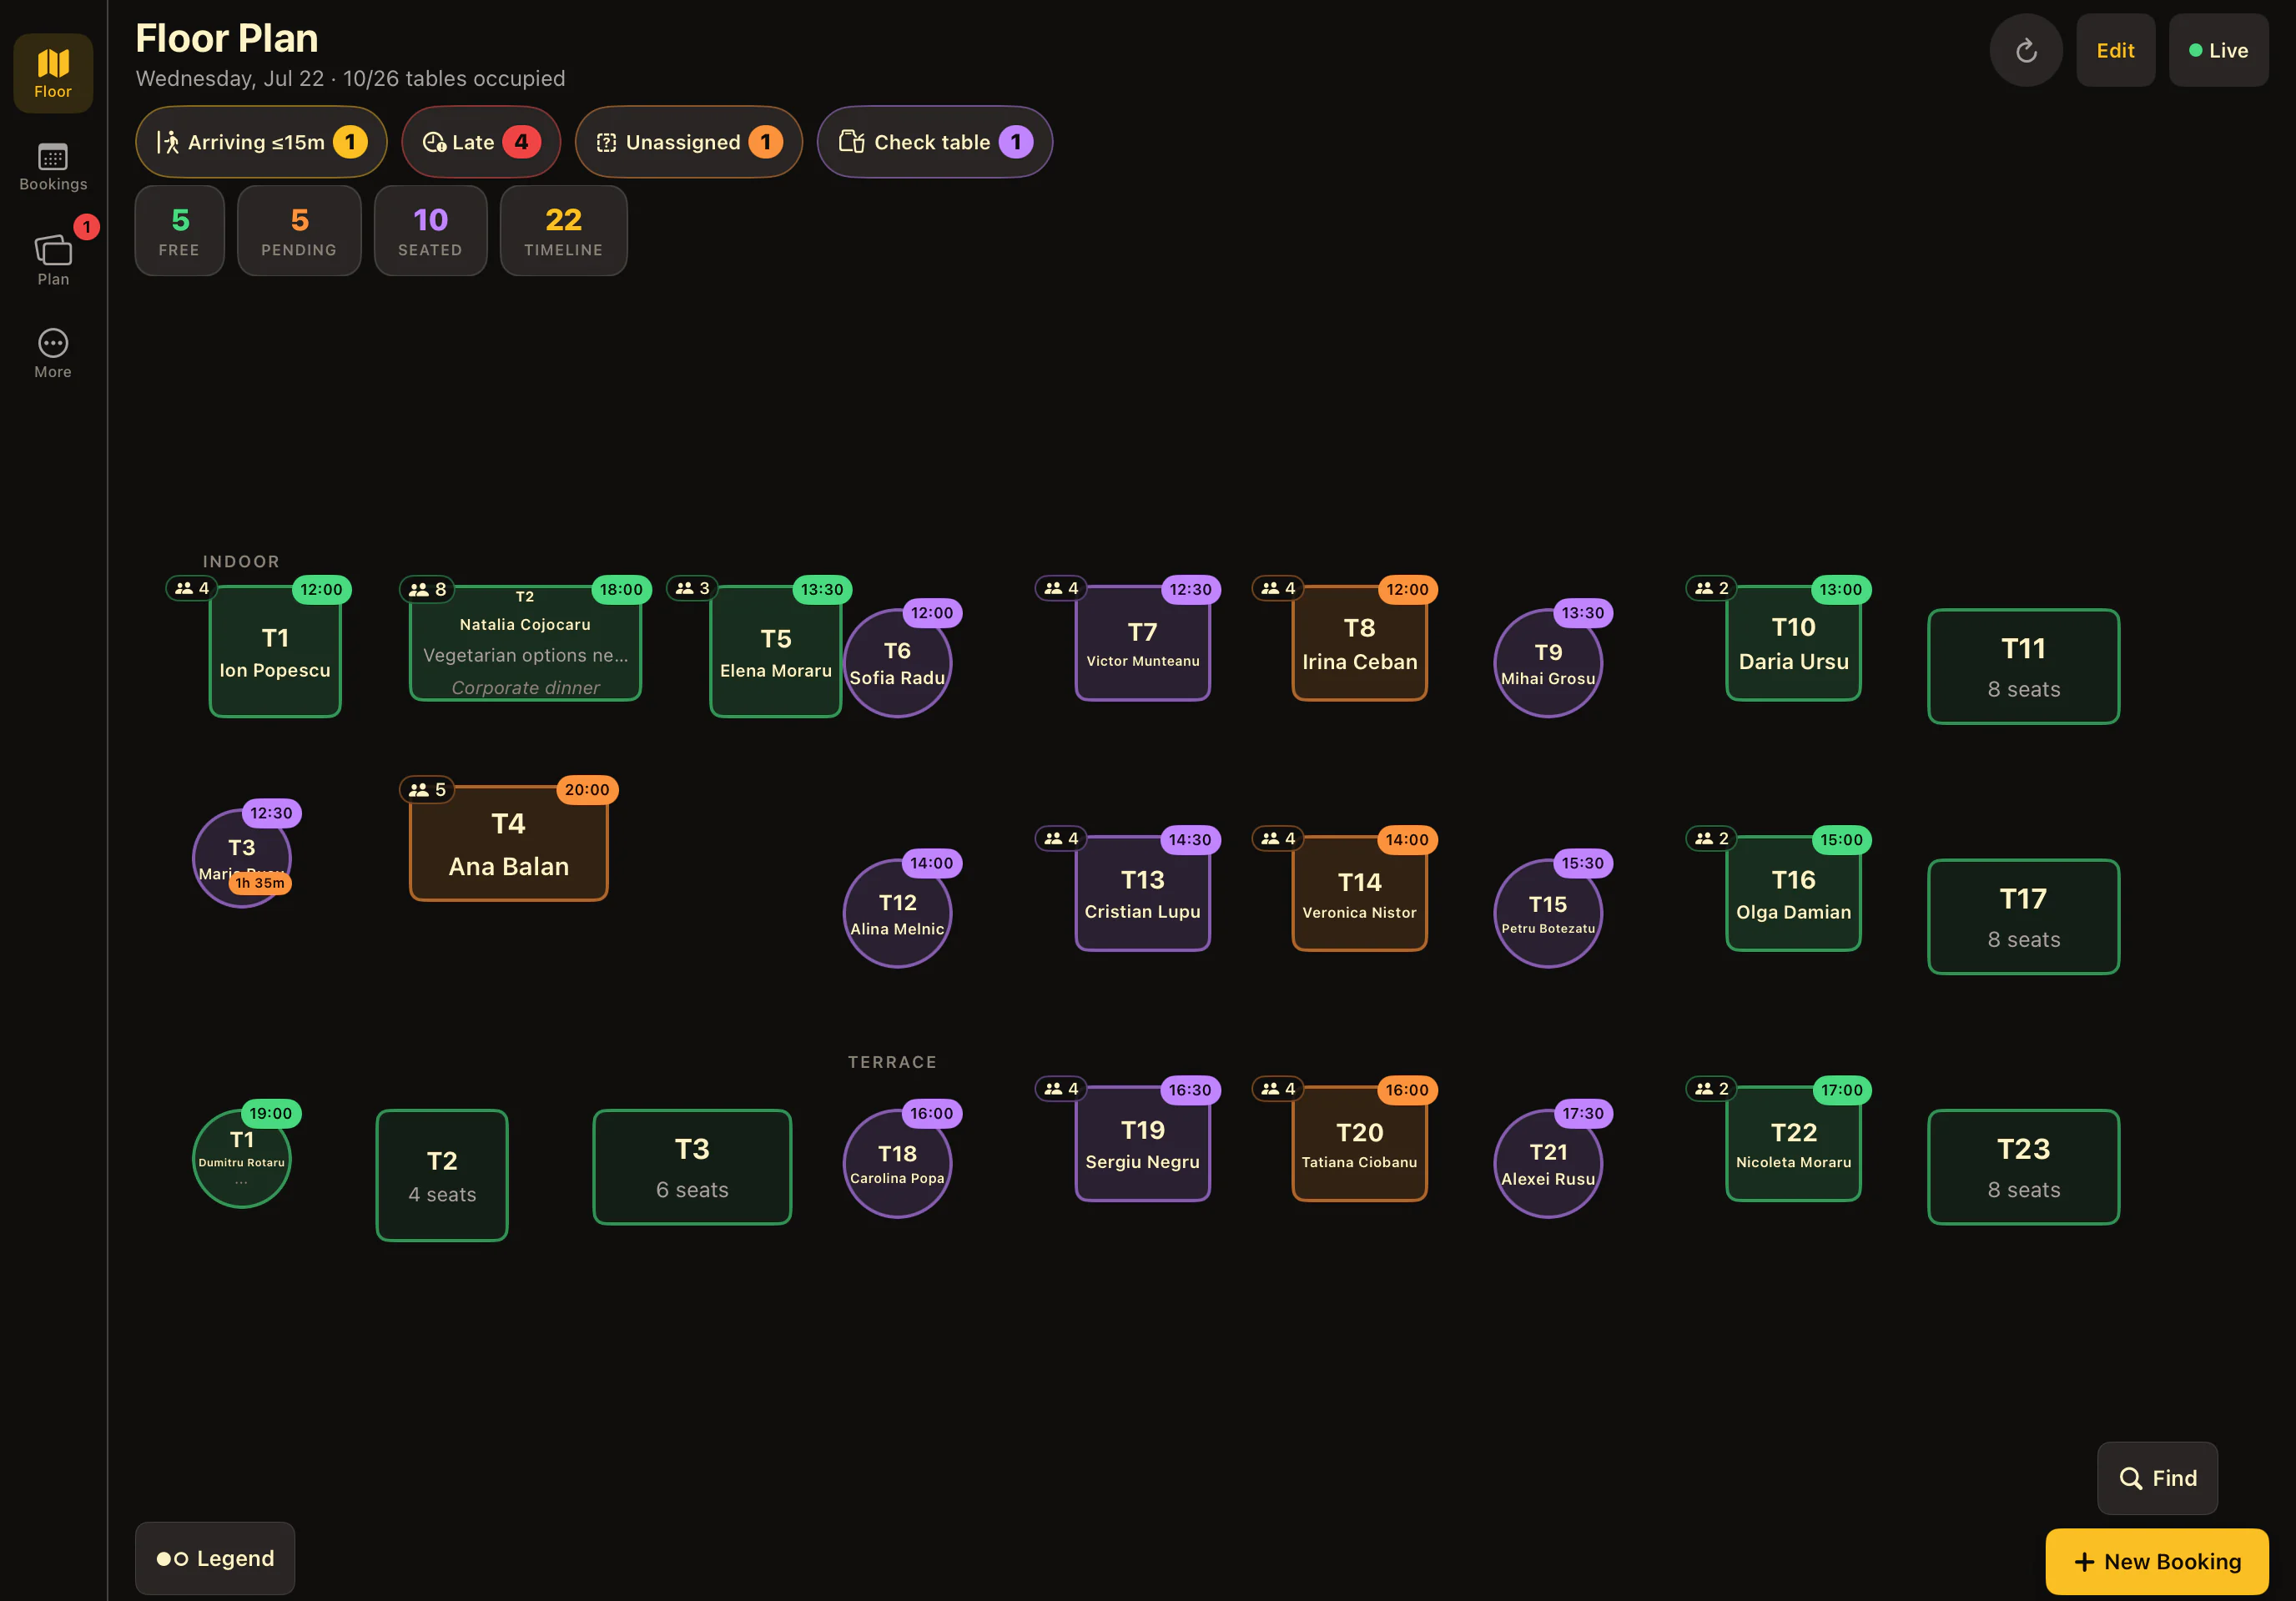This screenshot has height=1601, width=2296.
Task: Open the Floor view in sidebar
Action: pos(53,73)
